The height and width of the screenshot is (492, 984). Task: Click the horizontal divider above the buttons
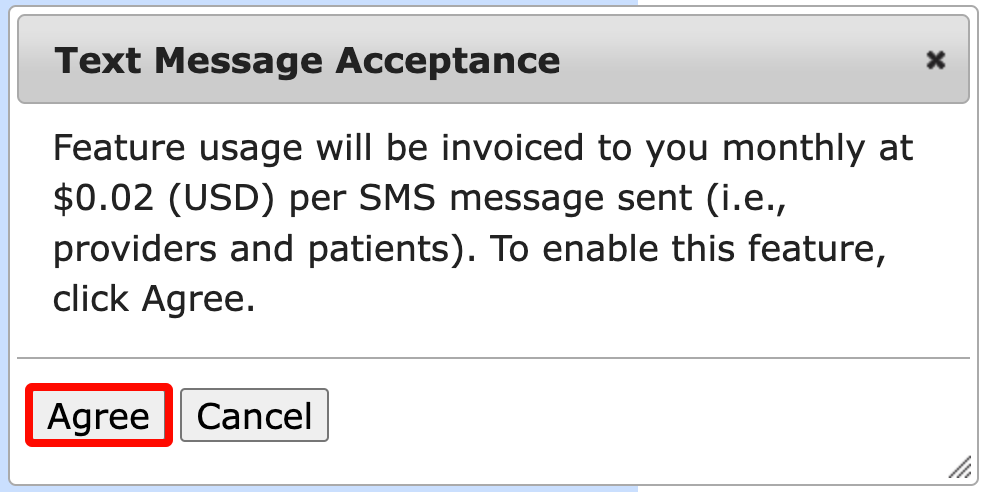[494, 357]
